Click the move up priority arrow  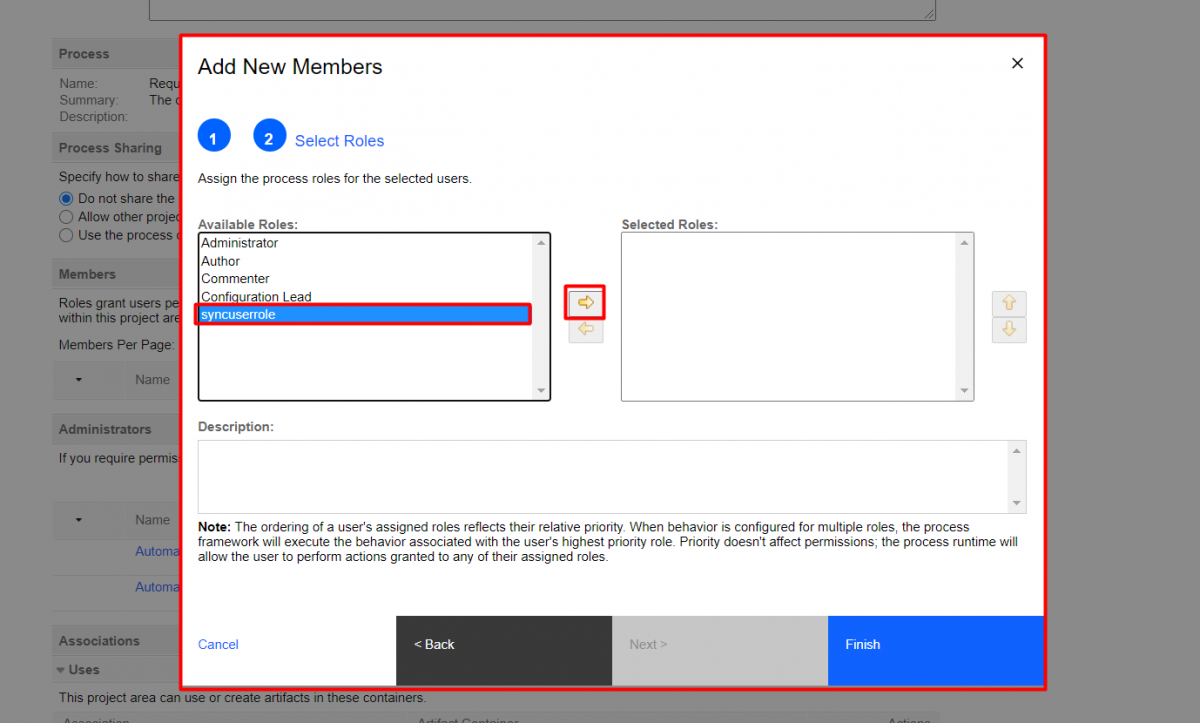1009,303
